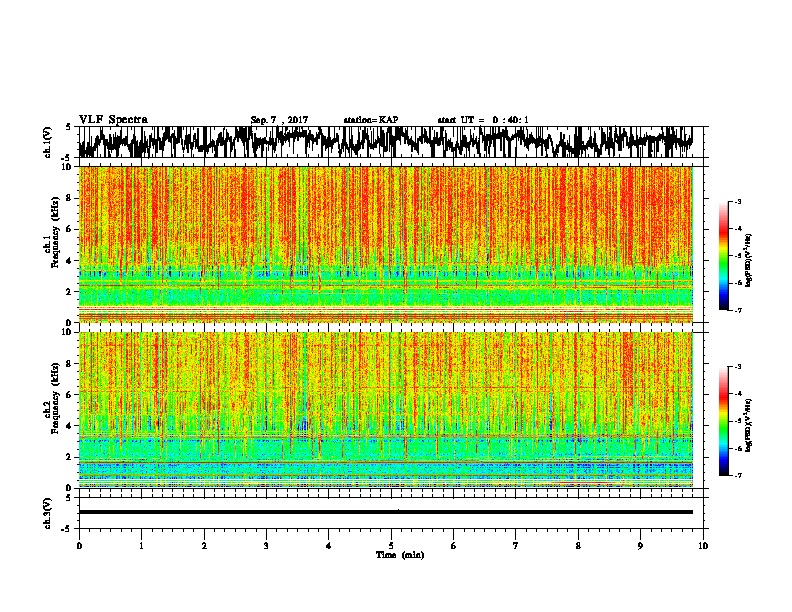Click the ch.2 spectrogram colorbar

[723, 421]
